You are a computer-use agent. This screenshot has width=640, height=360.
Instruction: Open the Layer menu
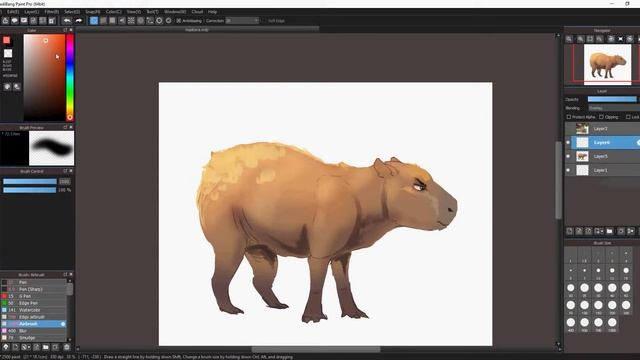[x=31, y=12]
